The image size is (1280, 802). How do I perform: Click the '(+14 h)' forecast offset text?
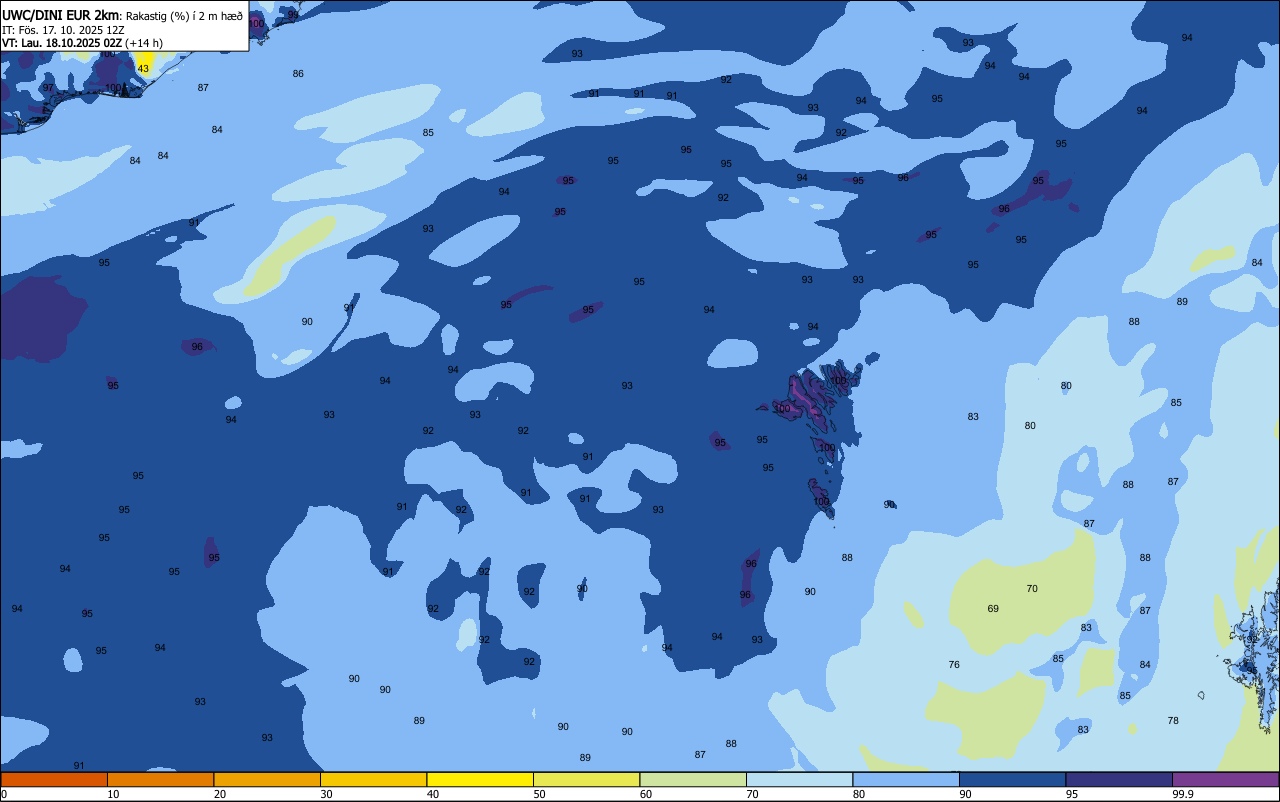tap(144, 43)
